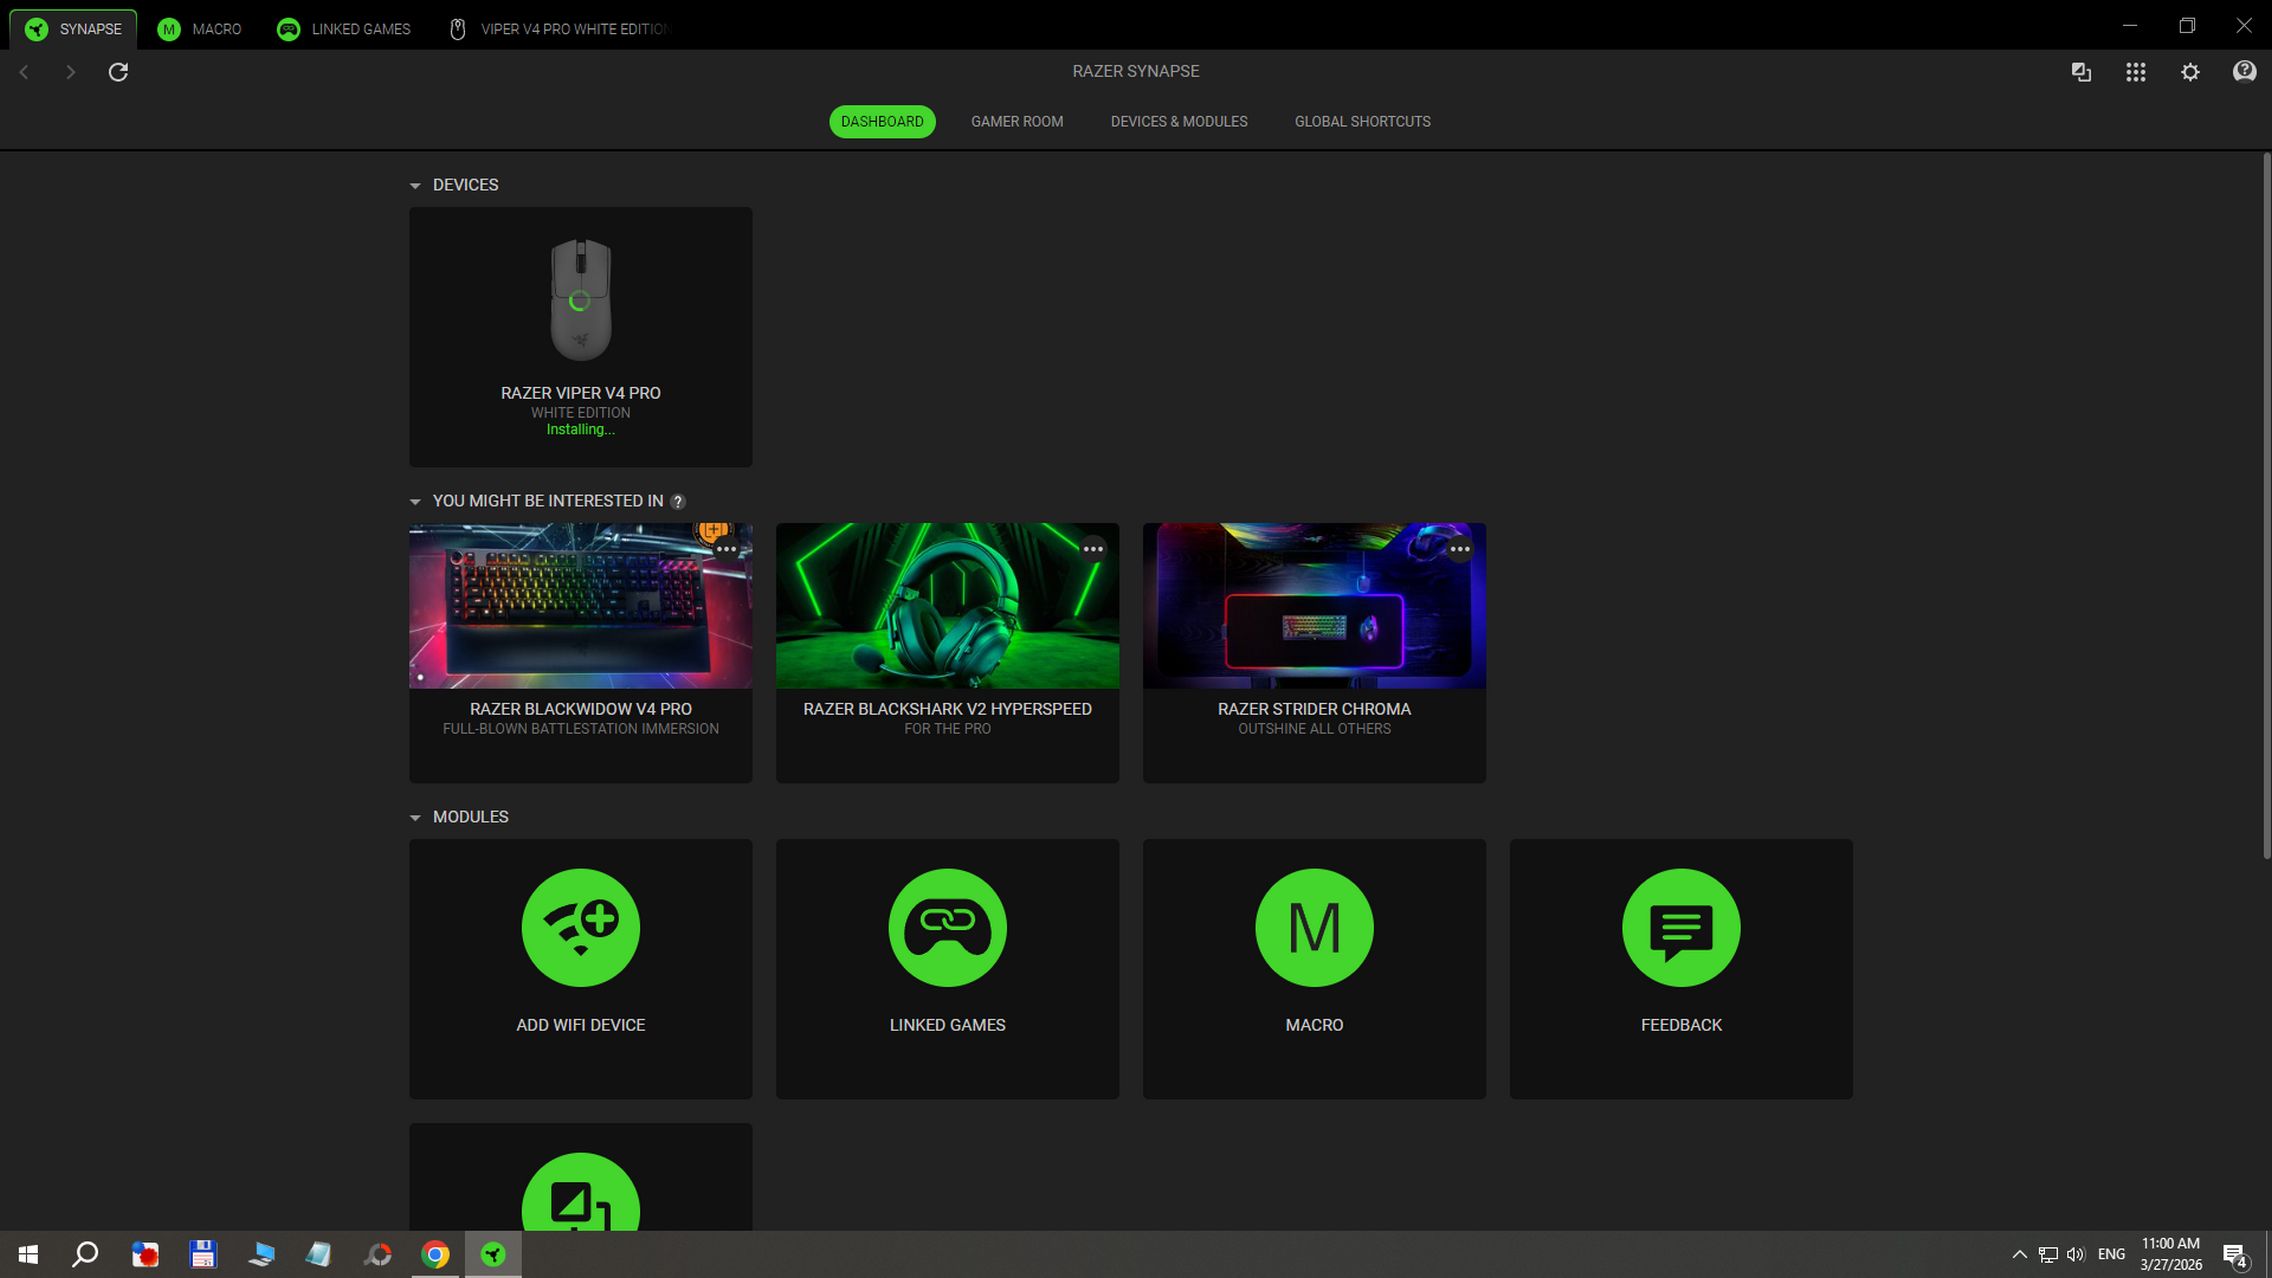Click the screen mirror icon in top bar
Screen dimensions: 2272x1278
coord(2081,72)
